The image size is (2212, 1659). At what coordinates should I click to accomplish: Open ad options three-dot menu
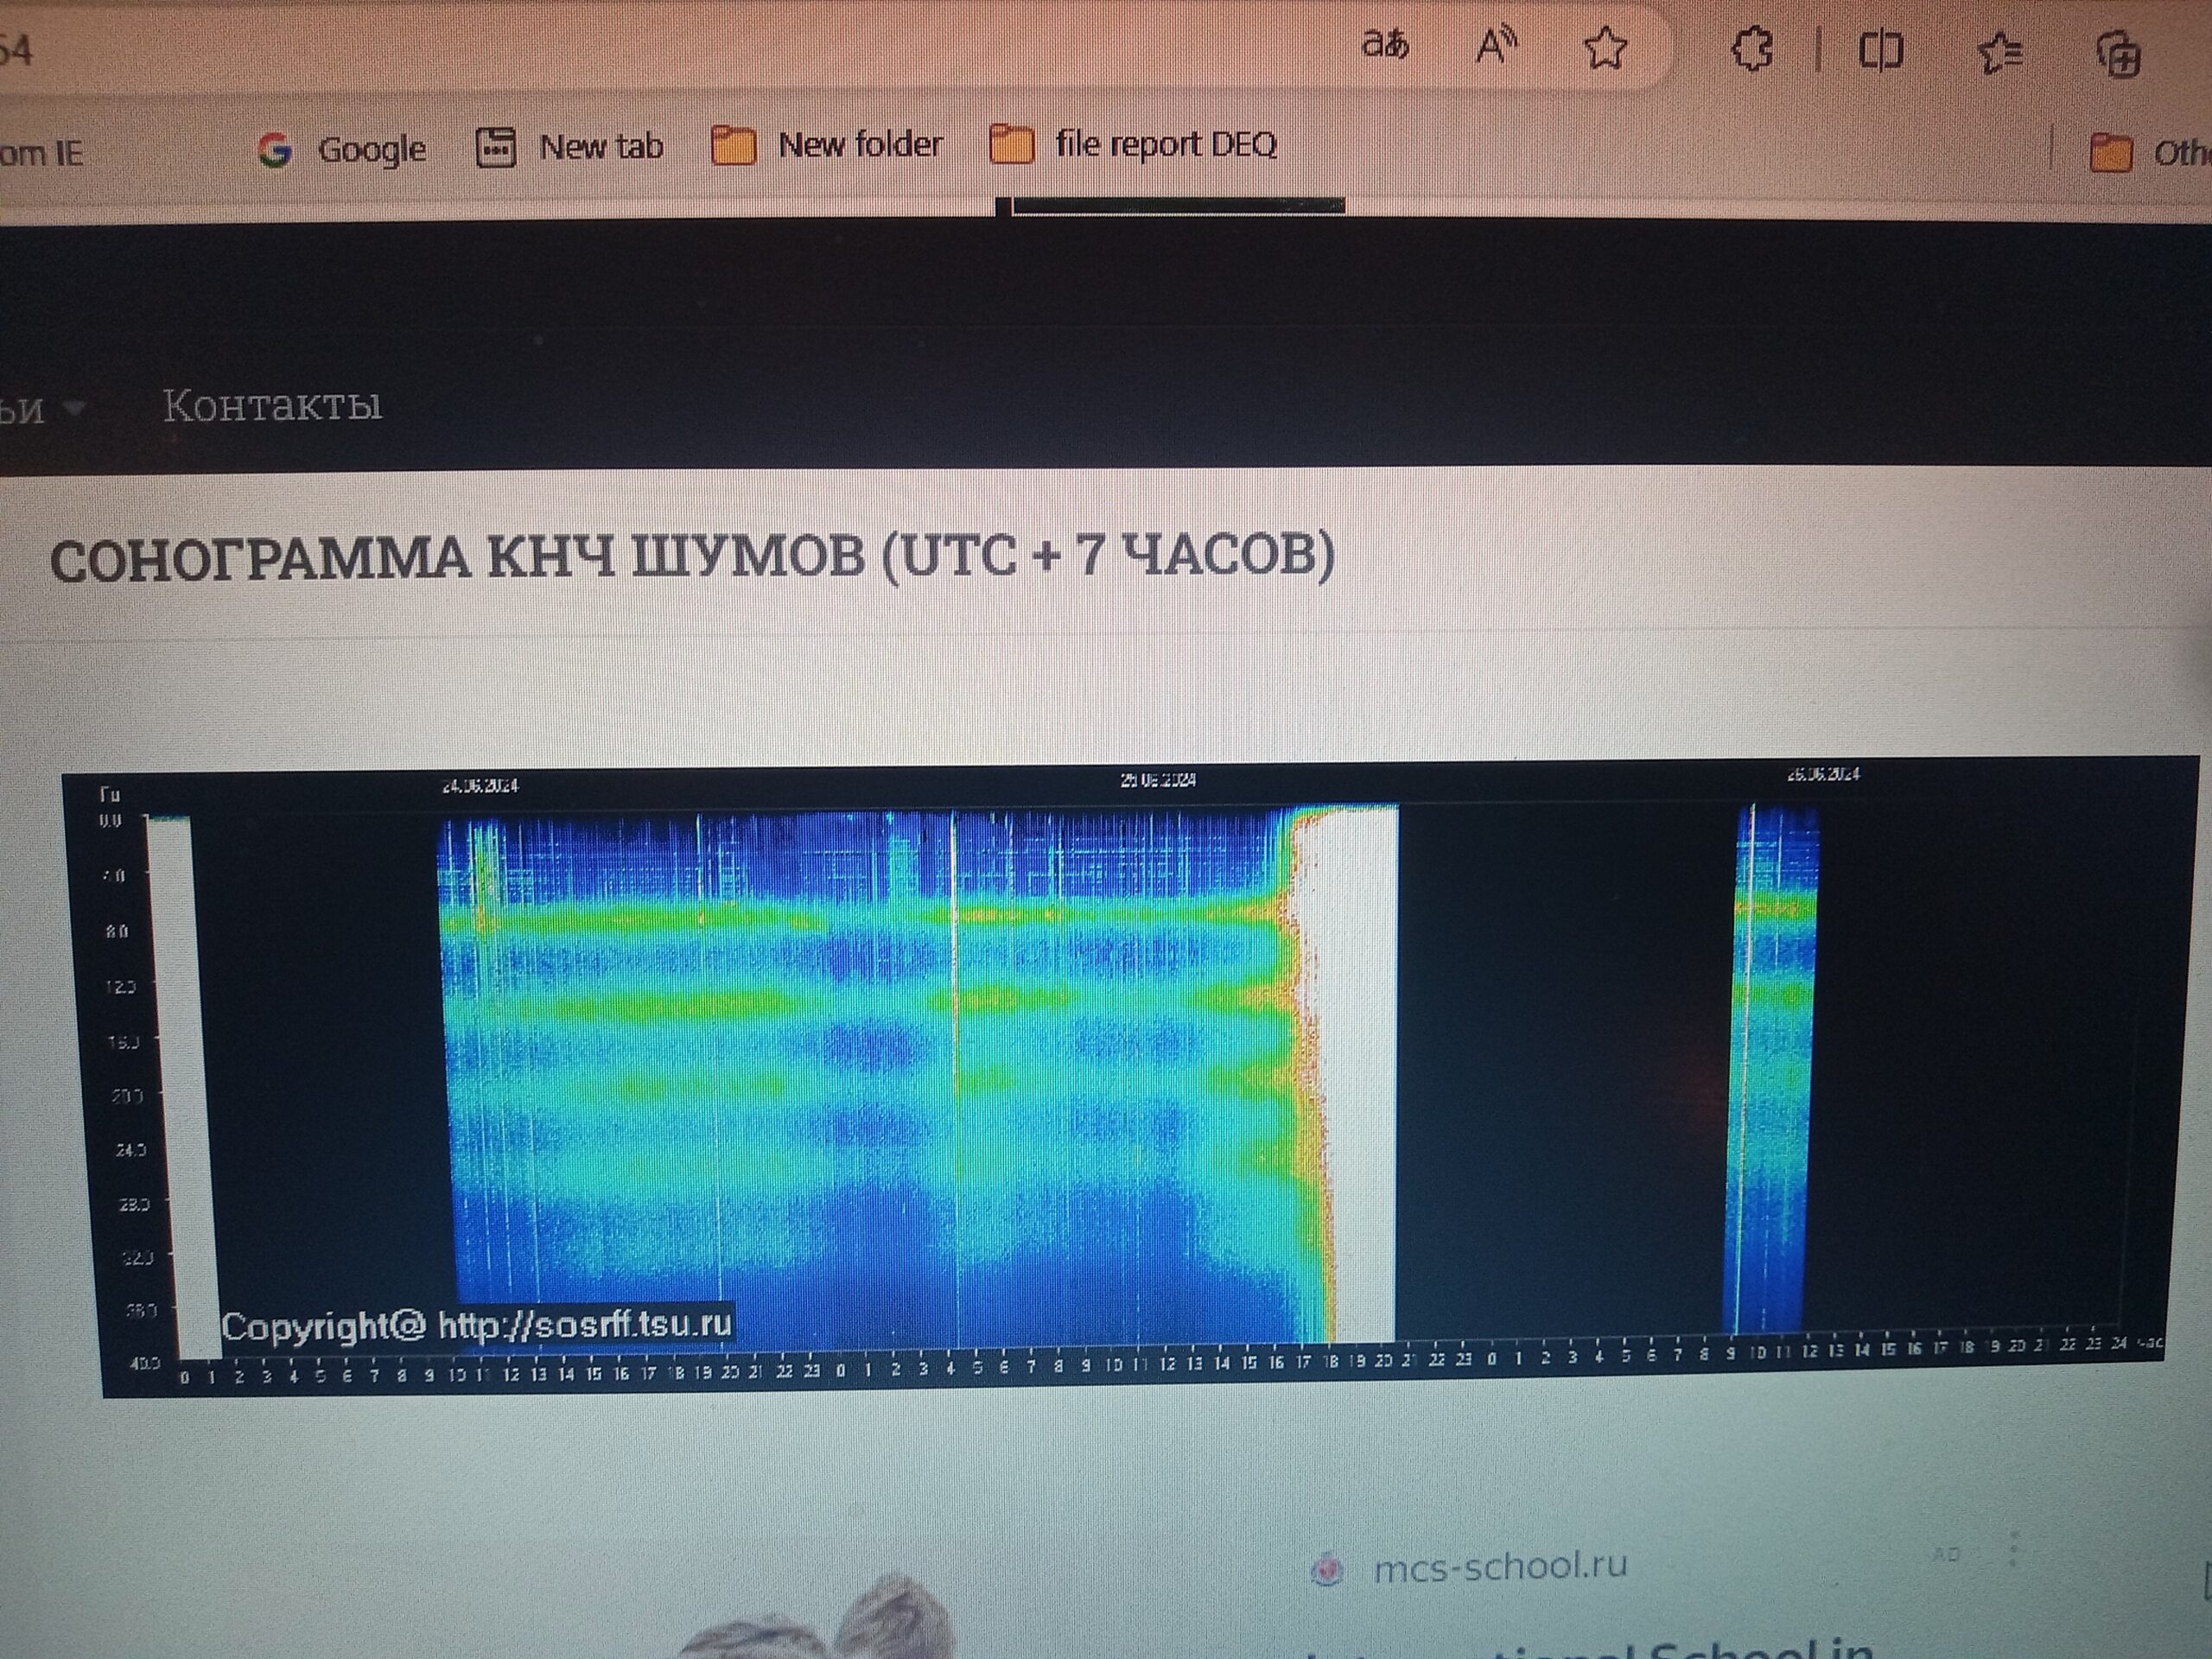coord(2014,1549)
